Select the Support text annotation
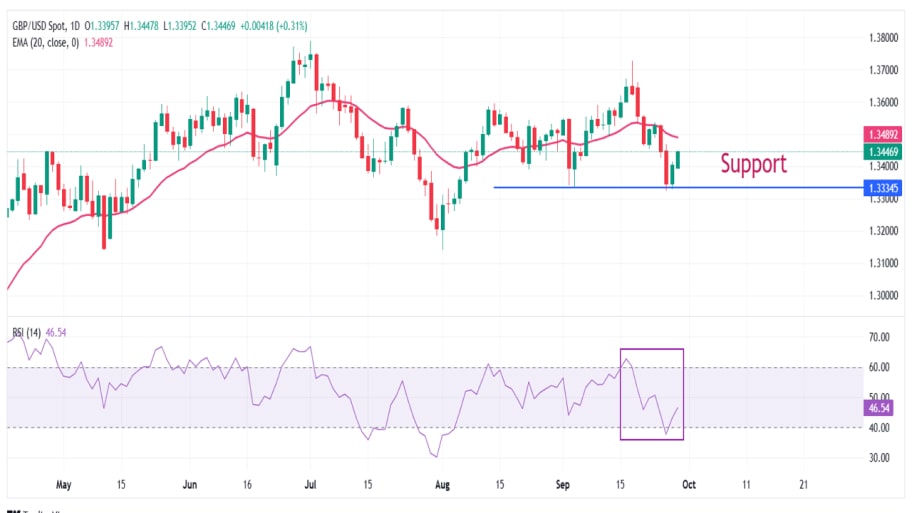This screenshot has width=912, height=513. [x=753, y=164]
